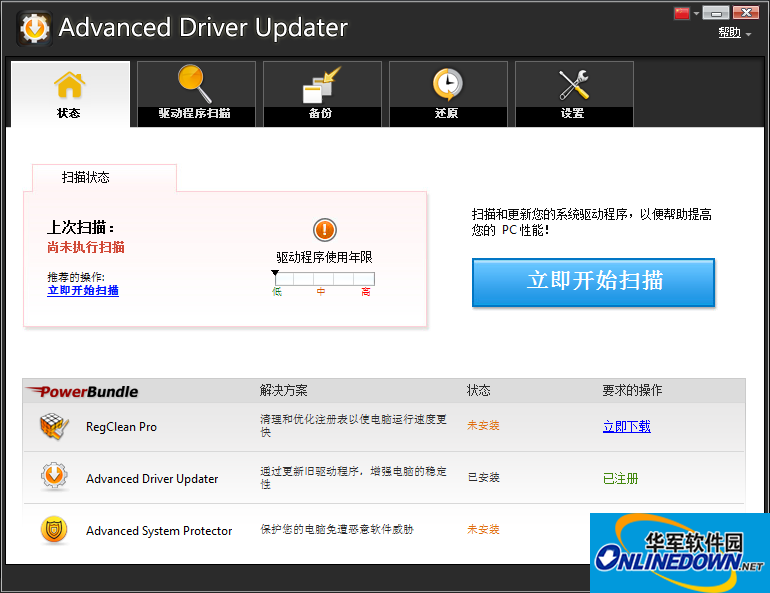Click the house icon on status tab

pyautogui.click(x=69, y=84)
